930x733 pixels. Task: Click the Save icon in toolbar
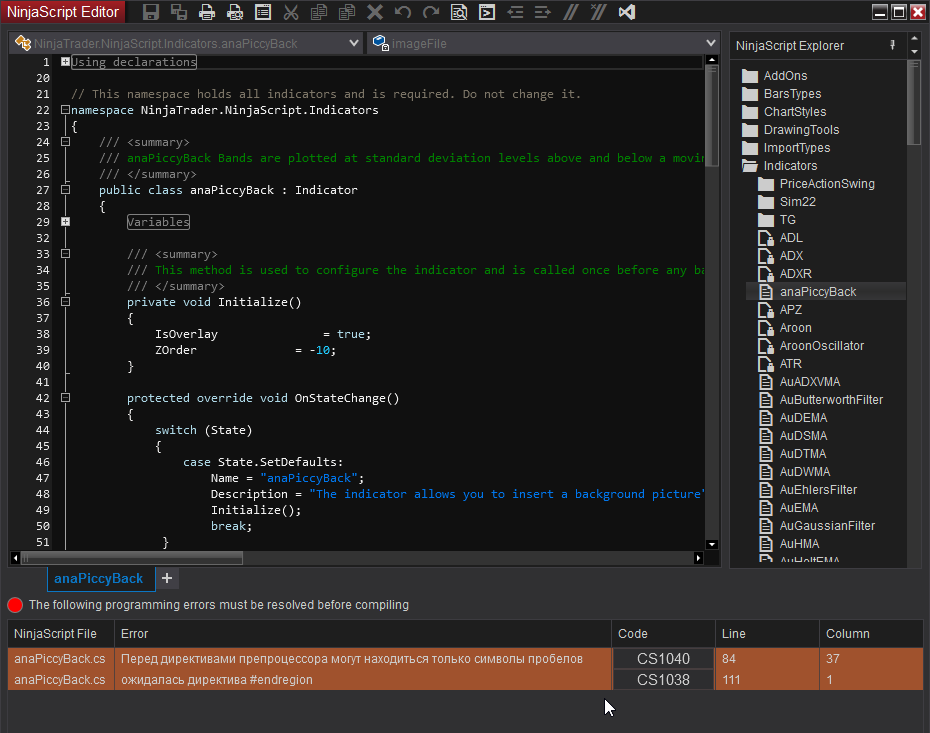(x=151, y=13)
